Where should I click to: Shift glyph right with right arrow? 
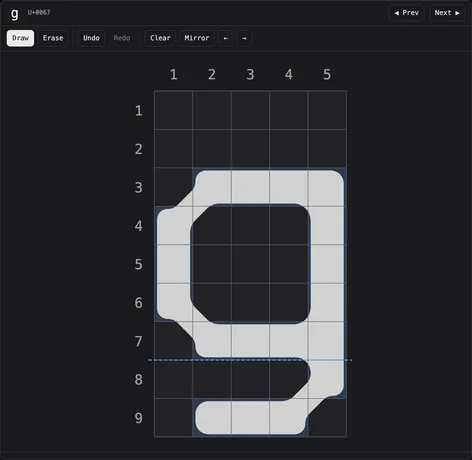tap(244, 38)
